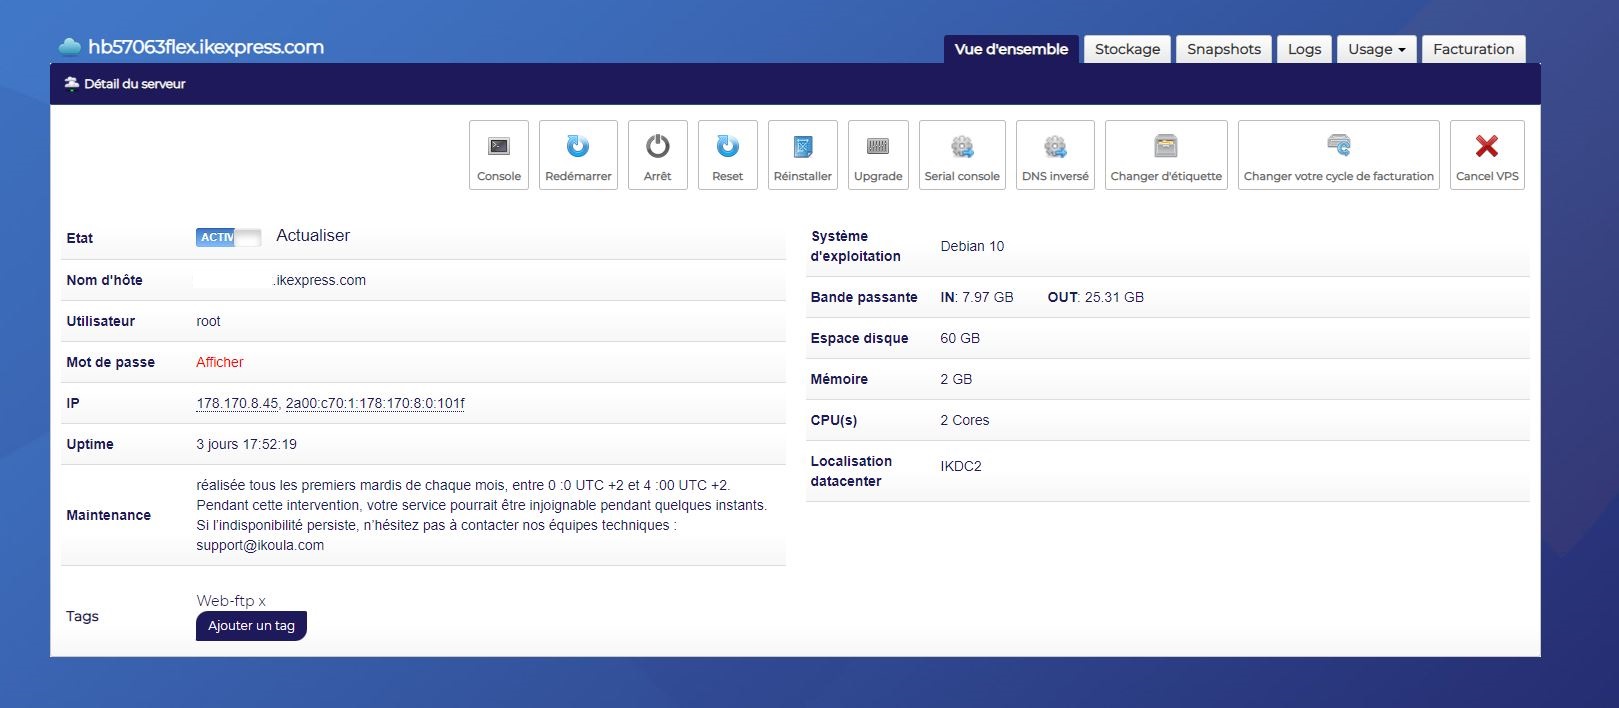Open DNS inversé settings
The image size is (1619, 708).
coord(1055,155)
